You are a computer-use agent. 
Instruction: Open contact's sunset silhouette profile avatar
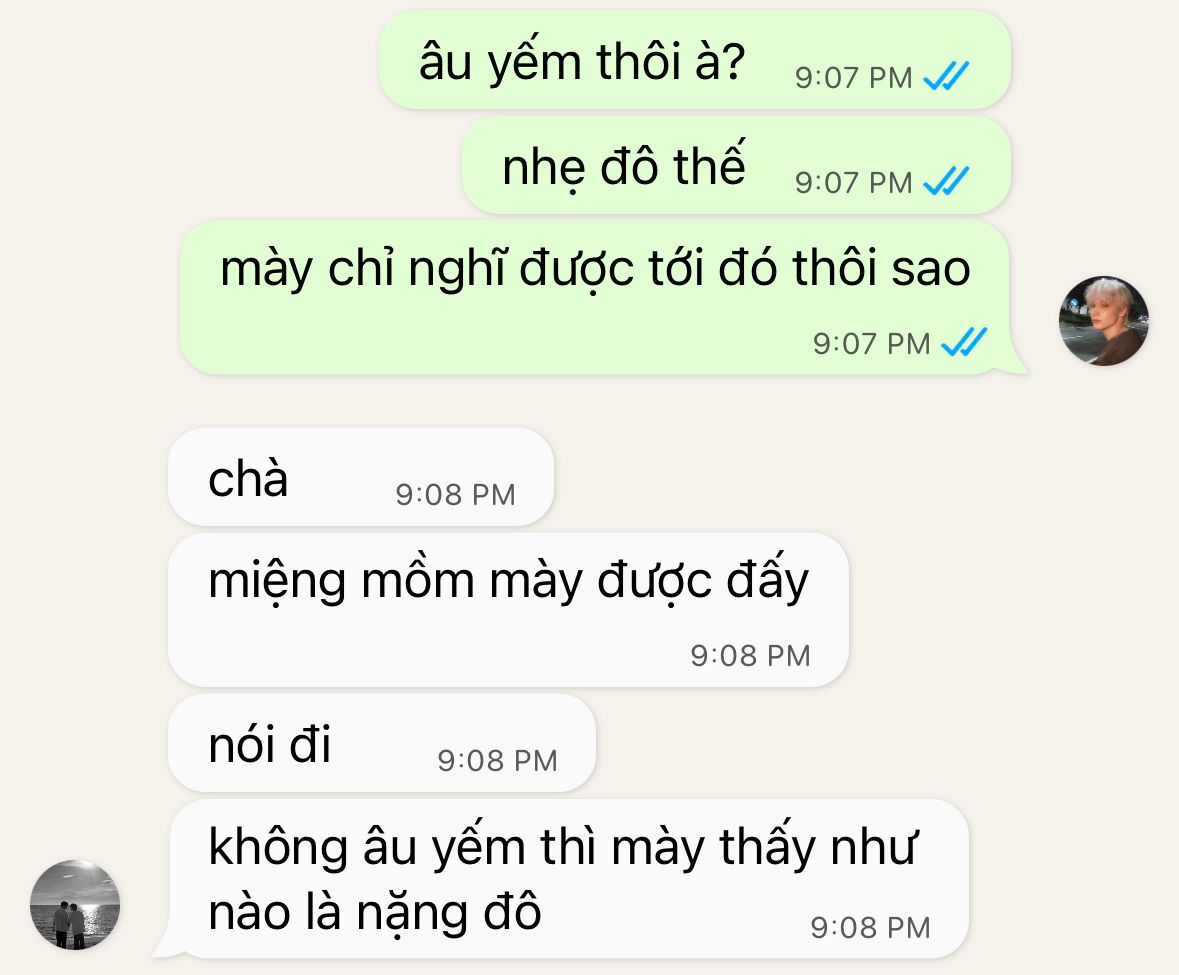coord(75,904)
